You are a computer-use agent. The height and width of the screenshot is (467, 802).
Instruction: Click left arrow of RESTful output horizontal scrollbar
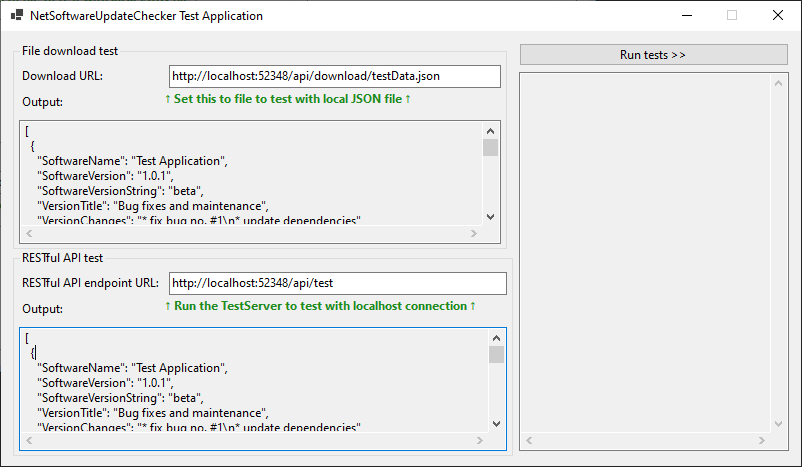tap(29, 440)
